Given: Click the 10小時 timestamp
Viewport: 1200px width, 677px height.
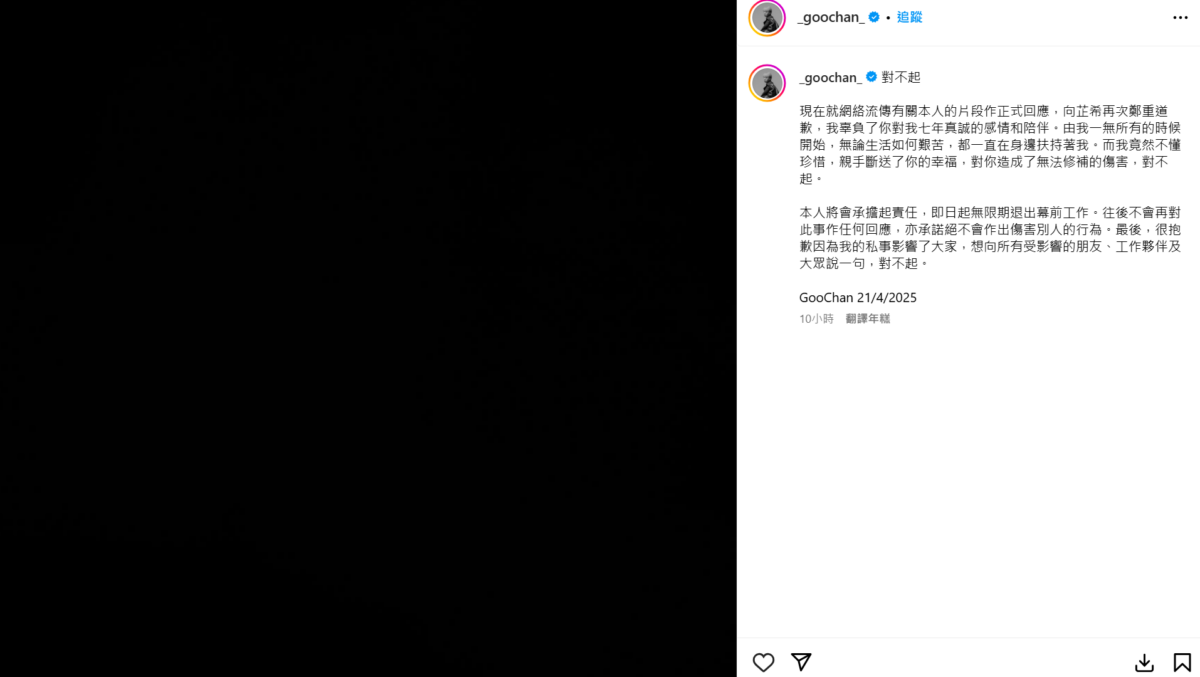Looking at the screenshot, I should 816,318.
